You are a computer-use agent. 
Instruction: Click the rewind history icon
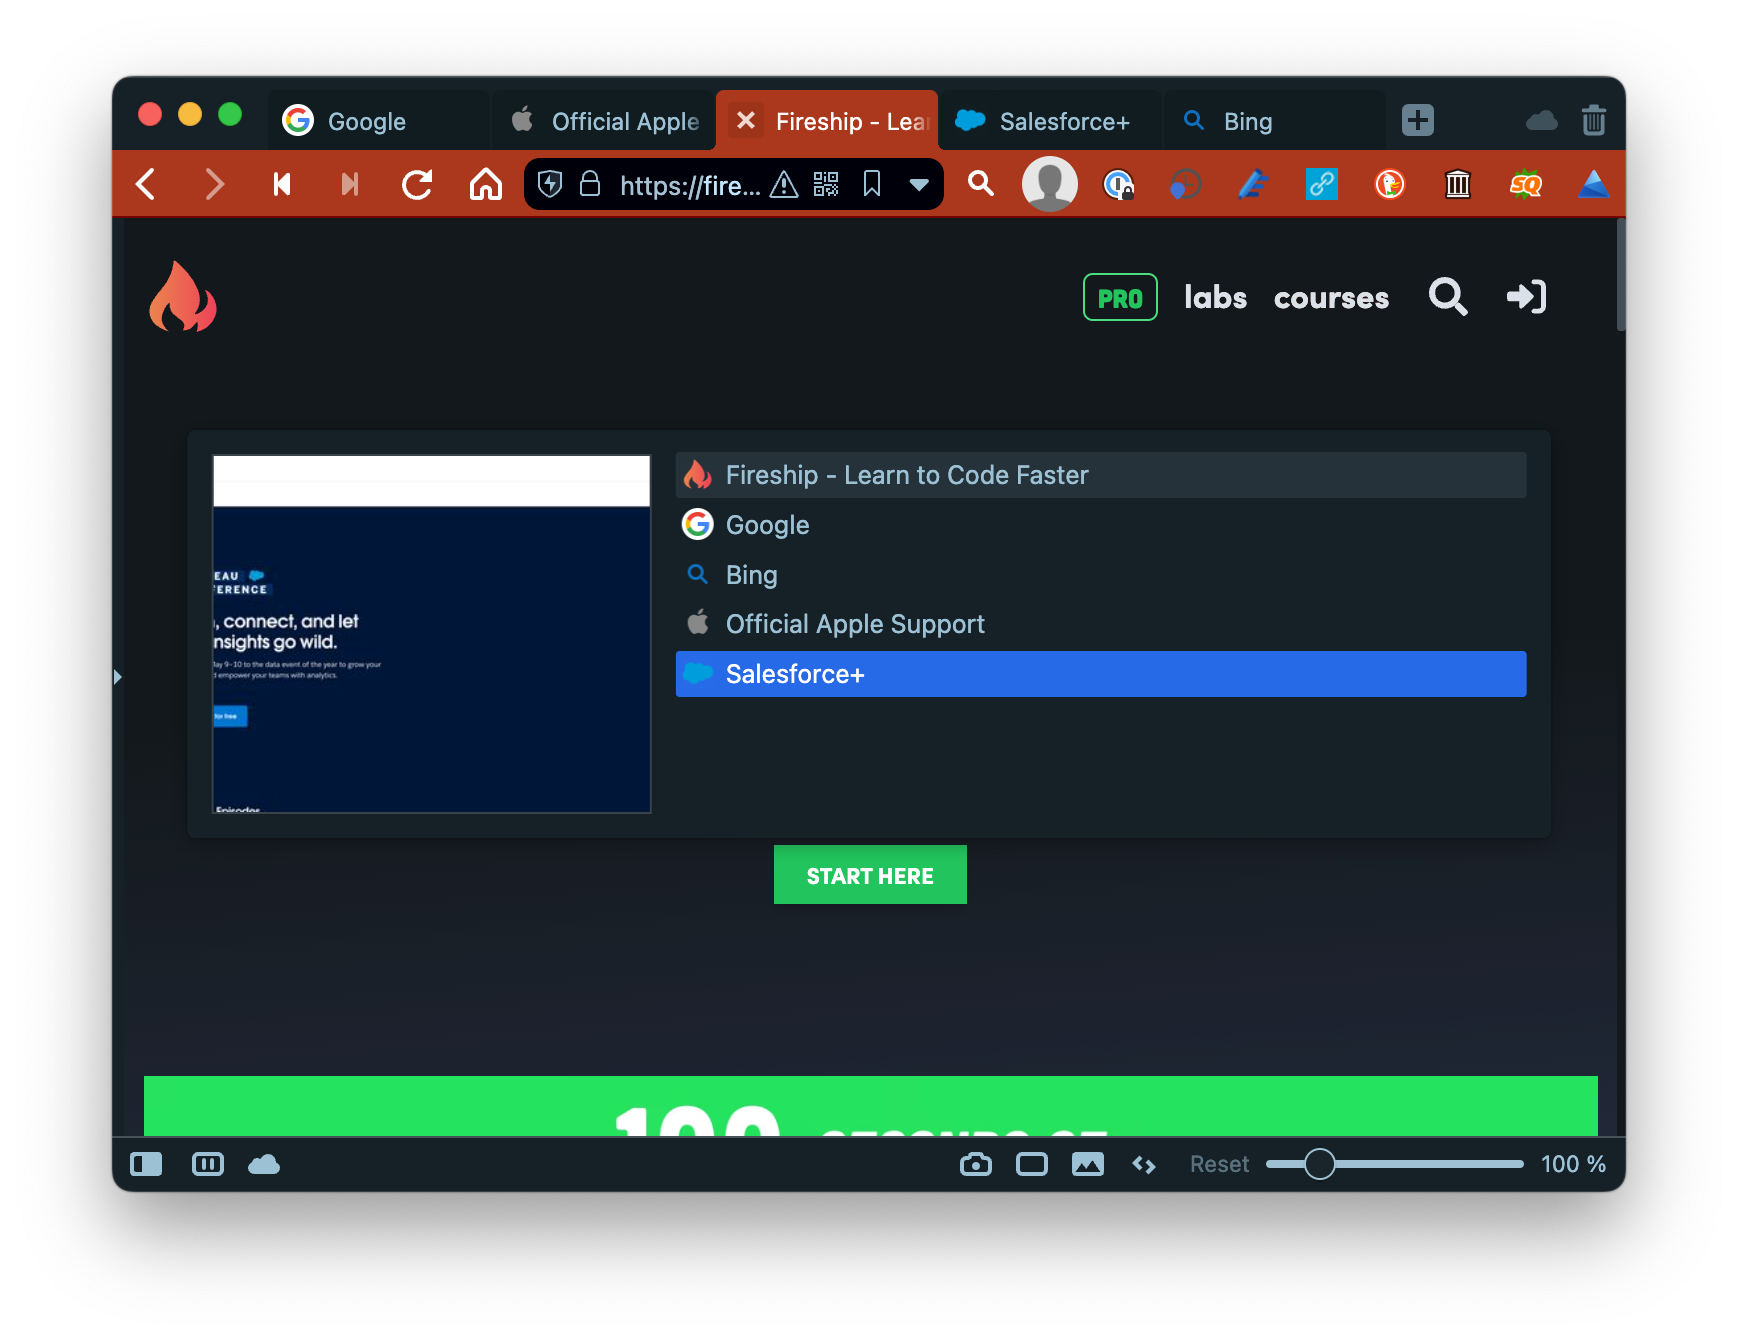pos(282,184)
